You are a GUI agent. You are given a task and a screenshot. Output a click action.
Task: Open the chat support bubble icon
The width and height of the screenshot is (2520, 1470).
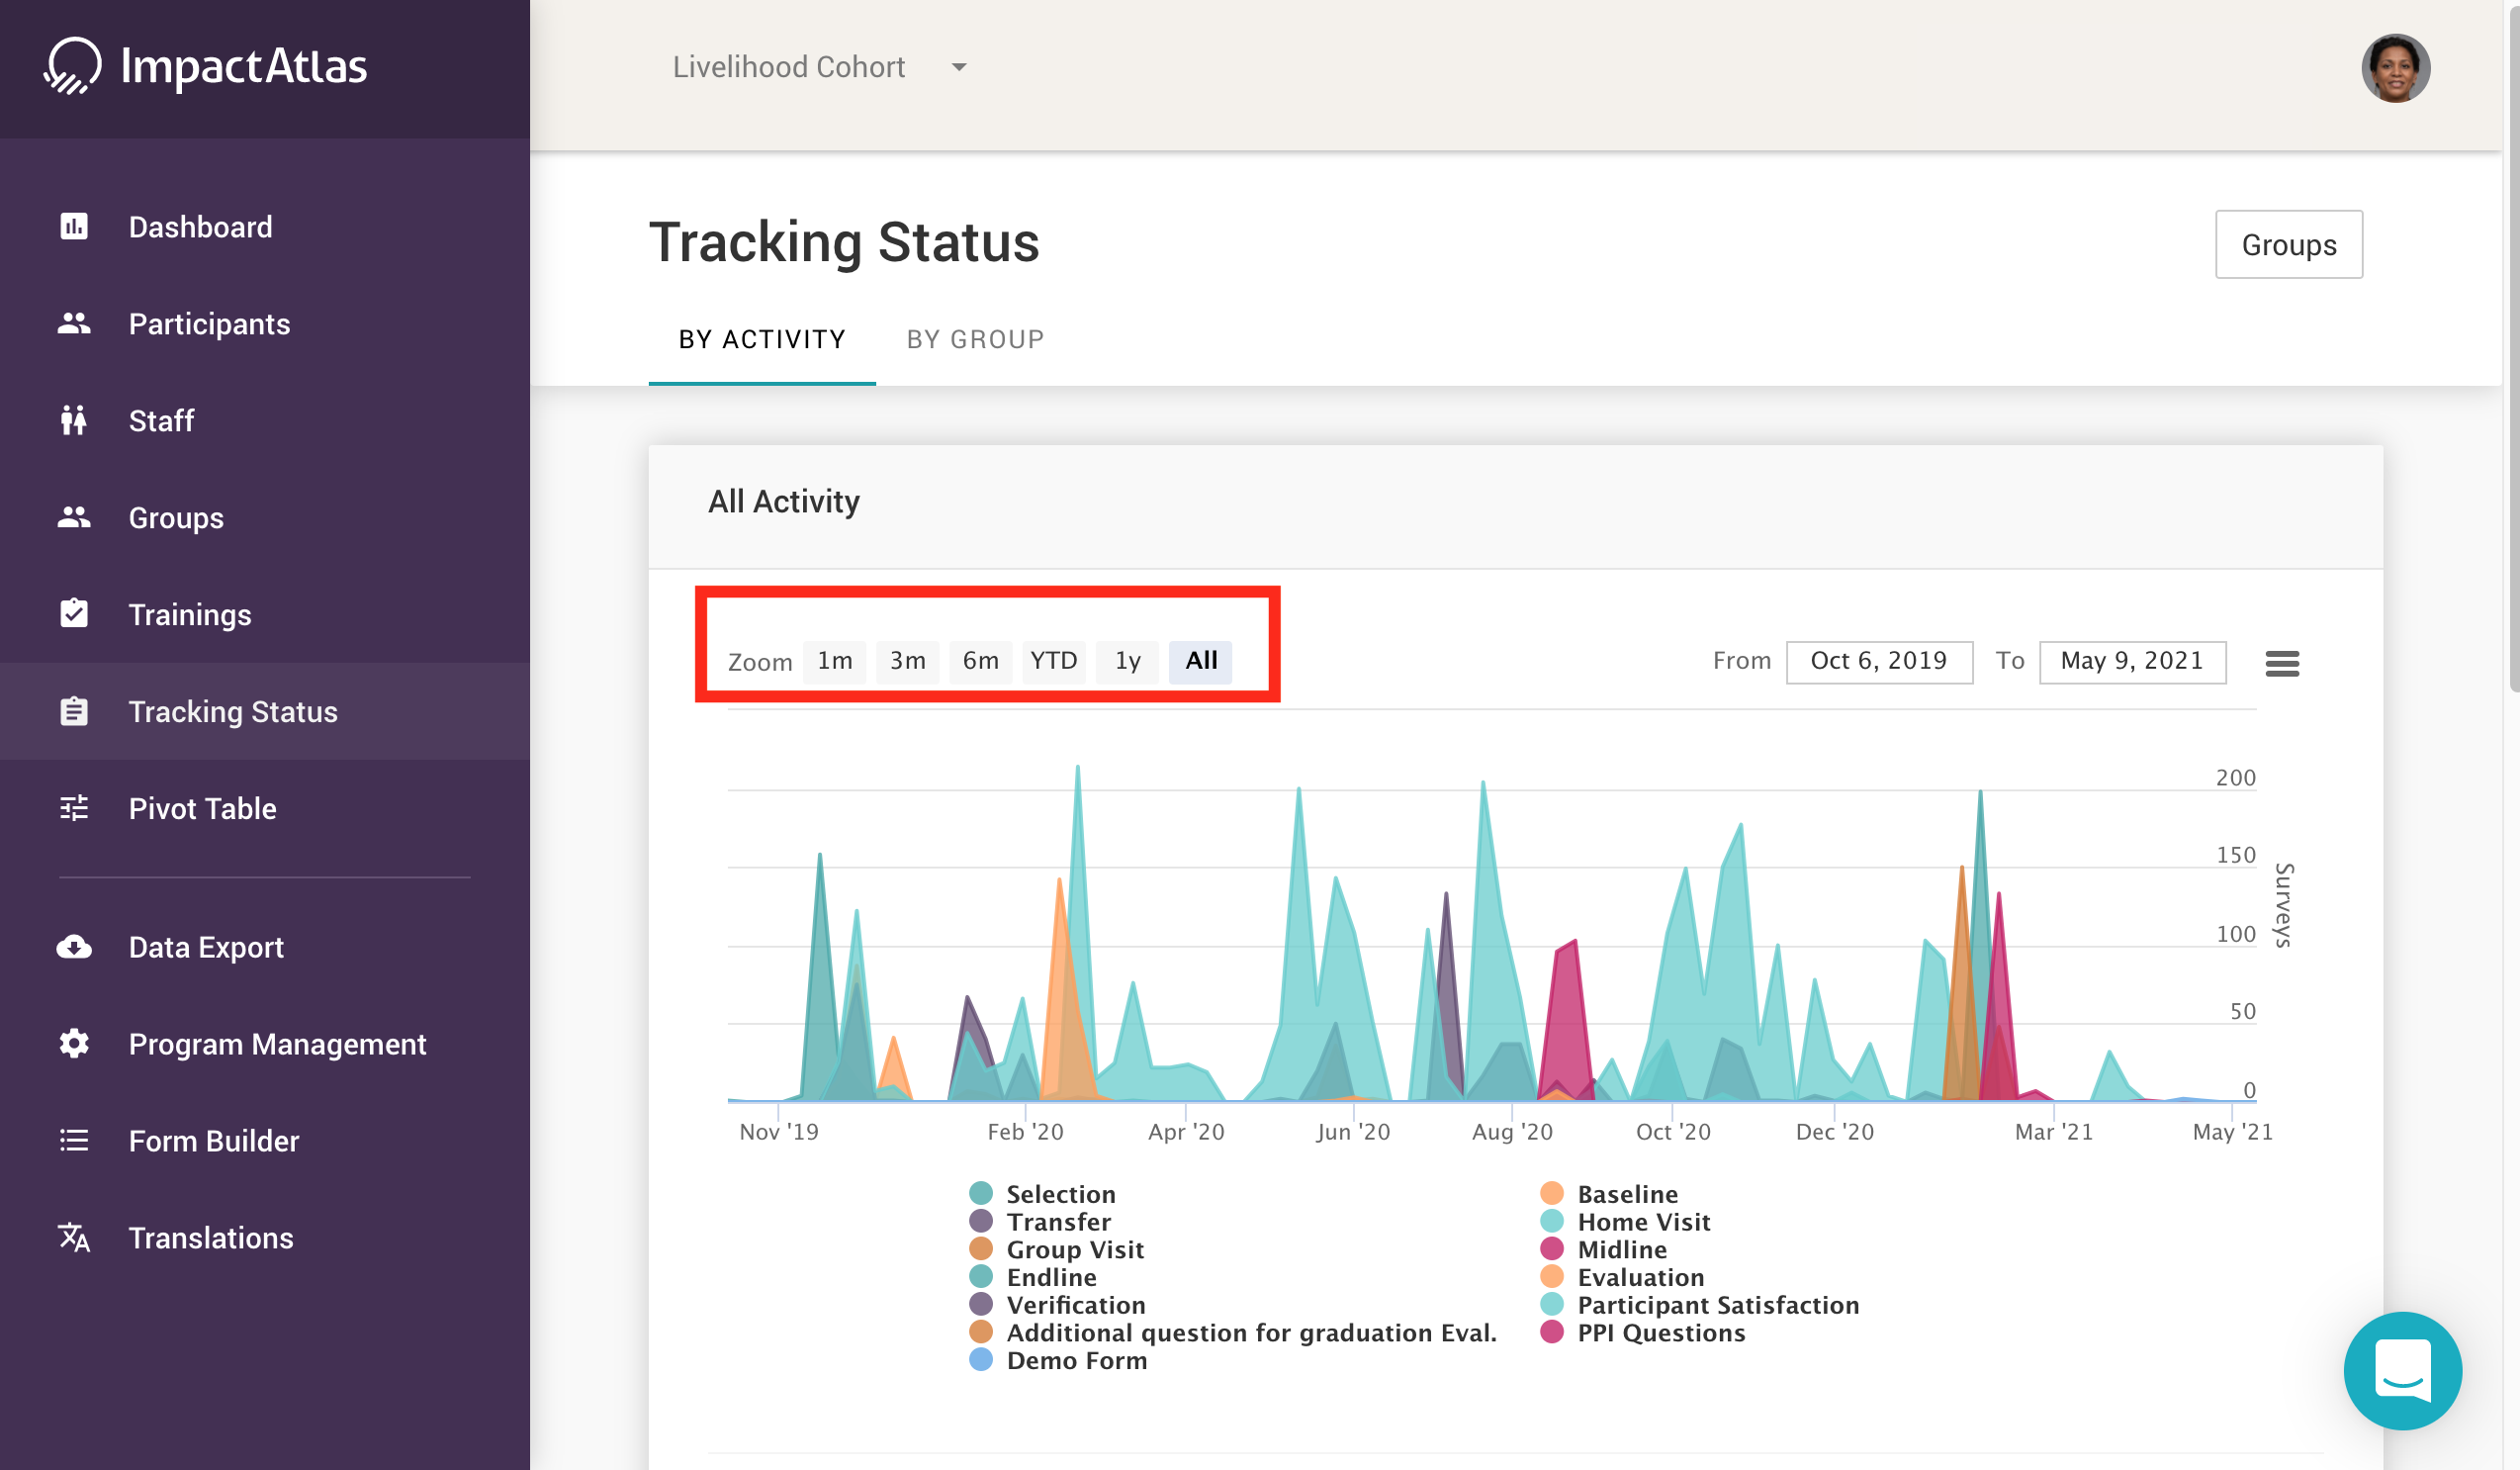pos(2402,1370)
